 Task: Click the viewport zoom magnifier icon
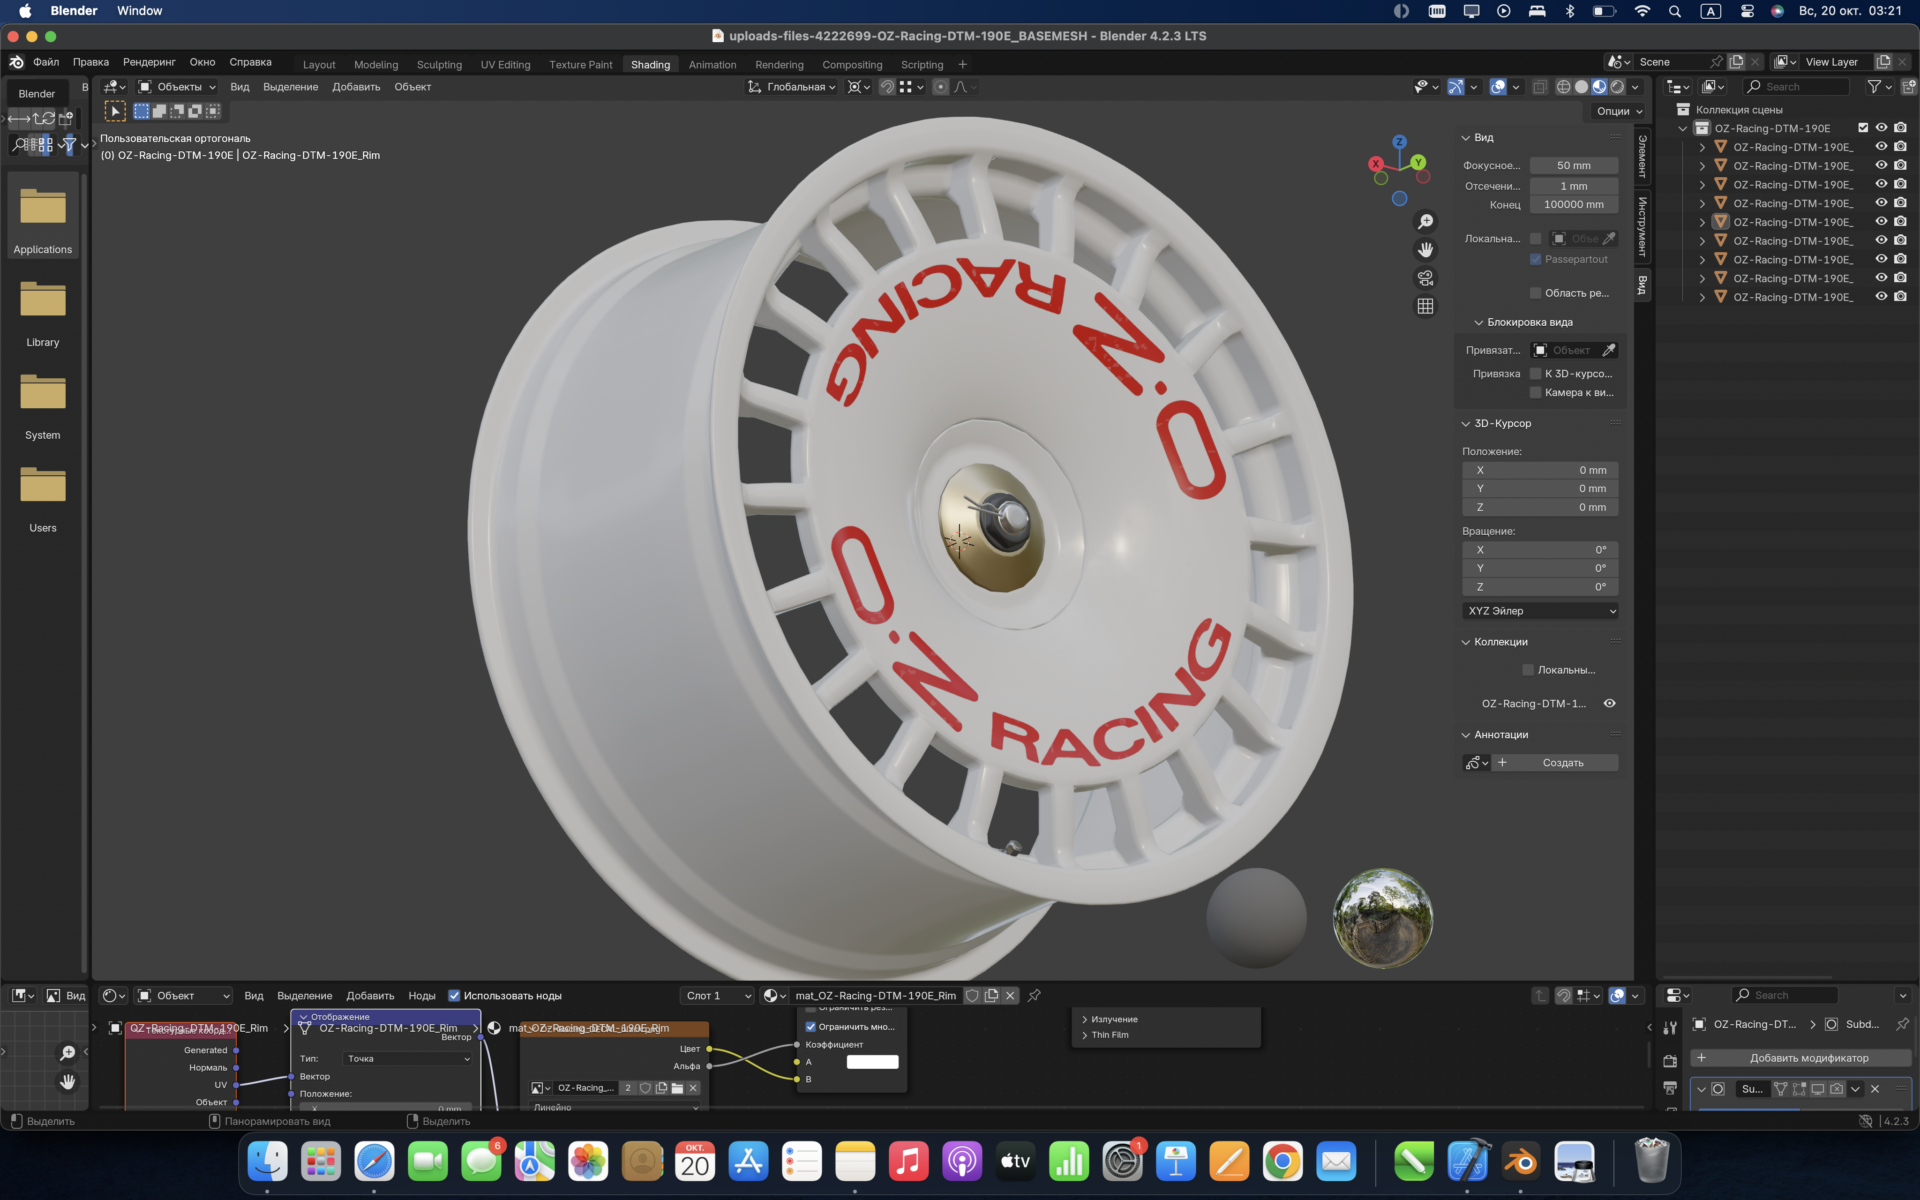tap(1425, 222)
